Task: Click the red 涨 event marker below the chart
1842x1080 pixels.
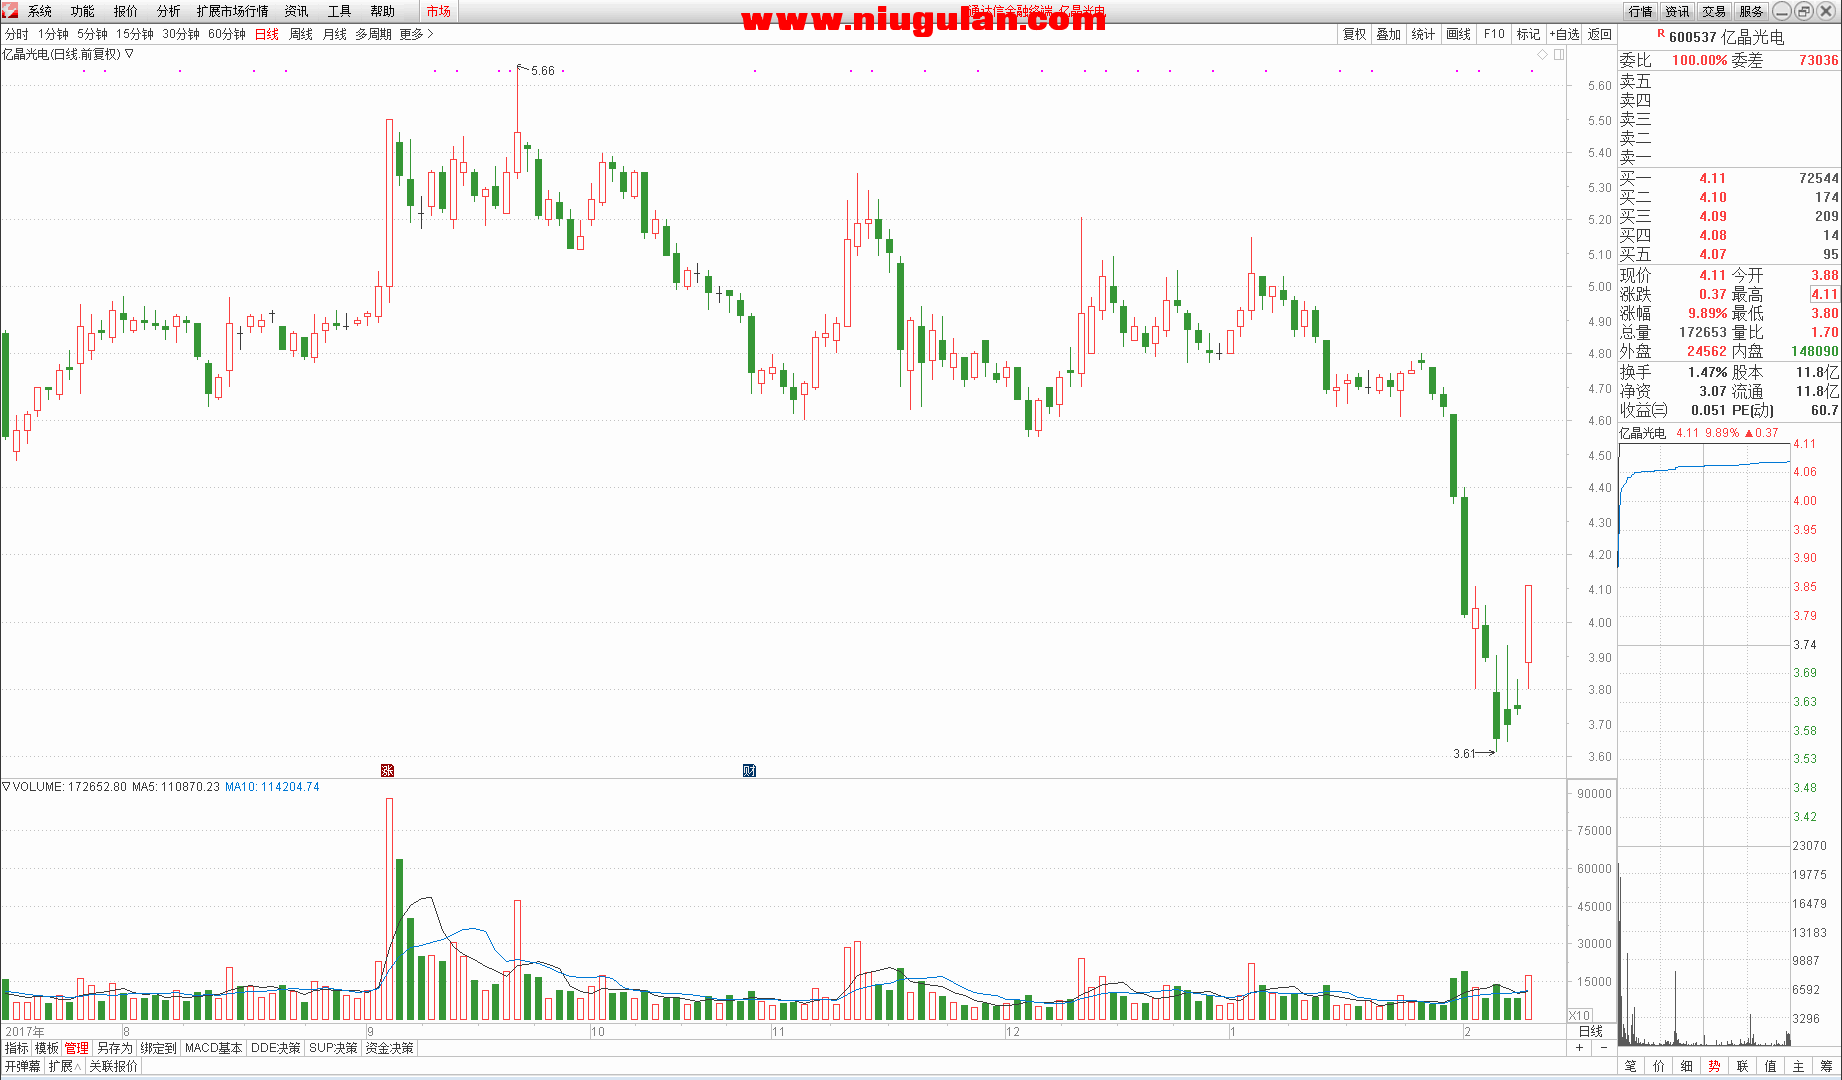Action: 388,770
